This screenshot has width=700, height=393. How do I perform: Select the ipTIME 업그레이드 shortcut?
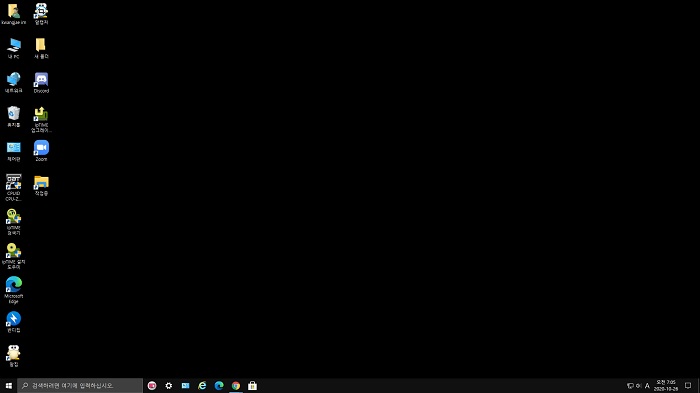41,119
